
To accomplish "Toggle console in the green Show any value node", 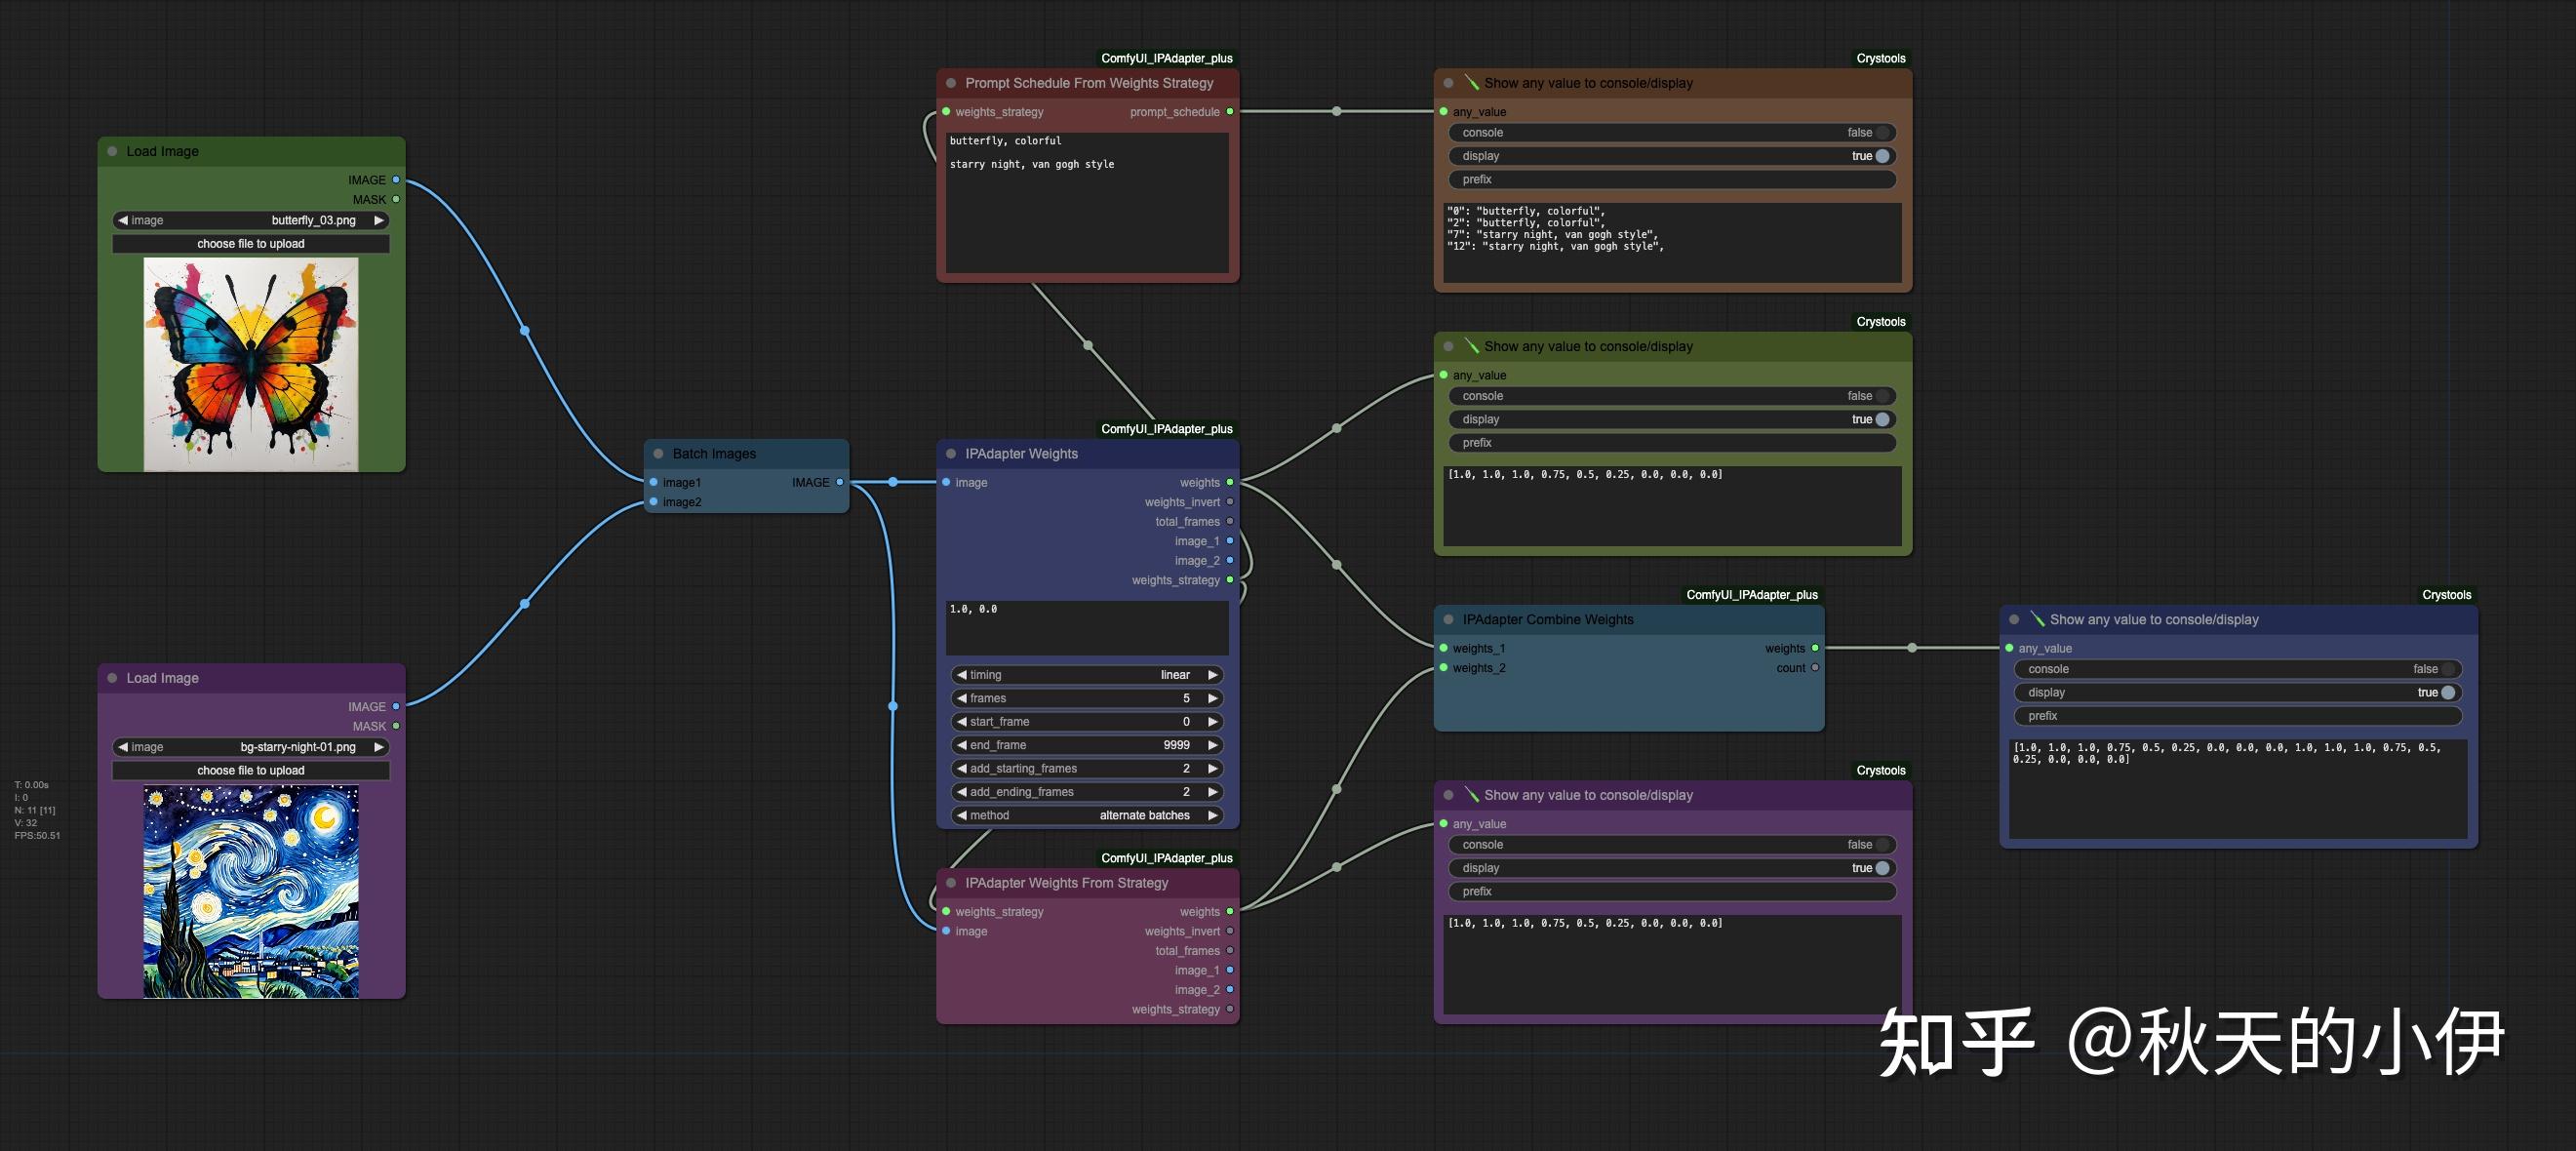I will click(1672, 396).
